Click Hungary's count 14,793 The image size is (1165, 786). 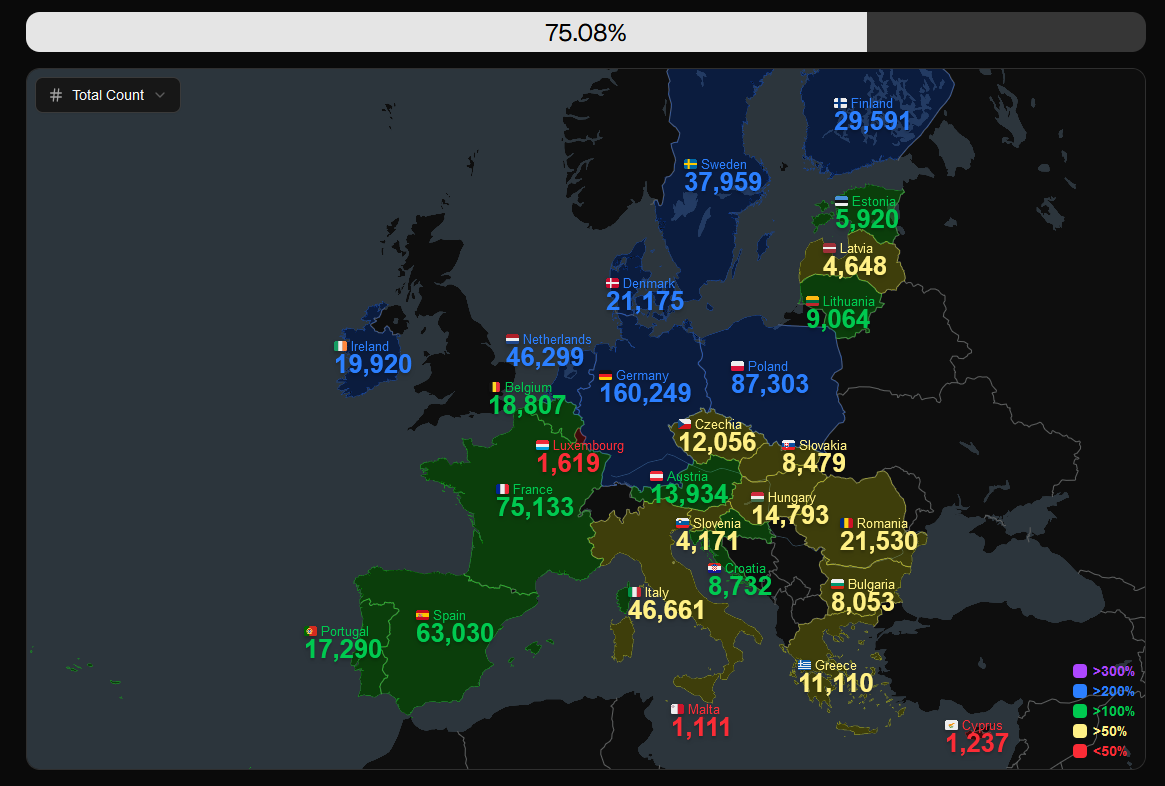tap(790, 515)
